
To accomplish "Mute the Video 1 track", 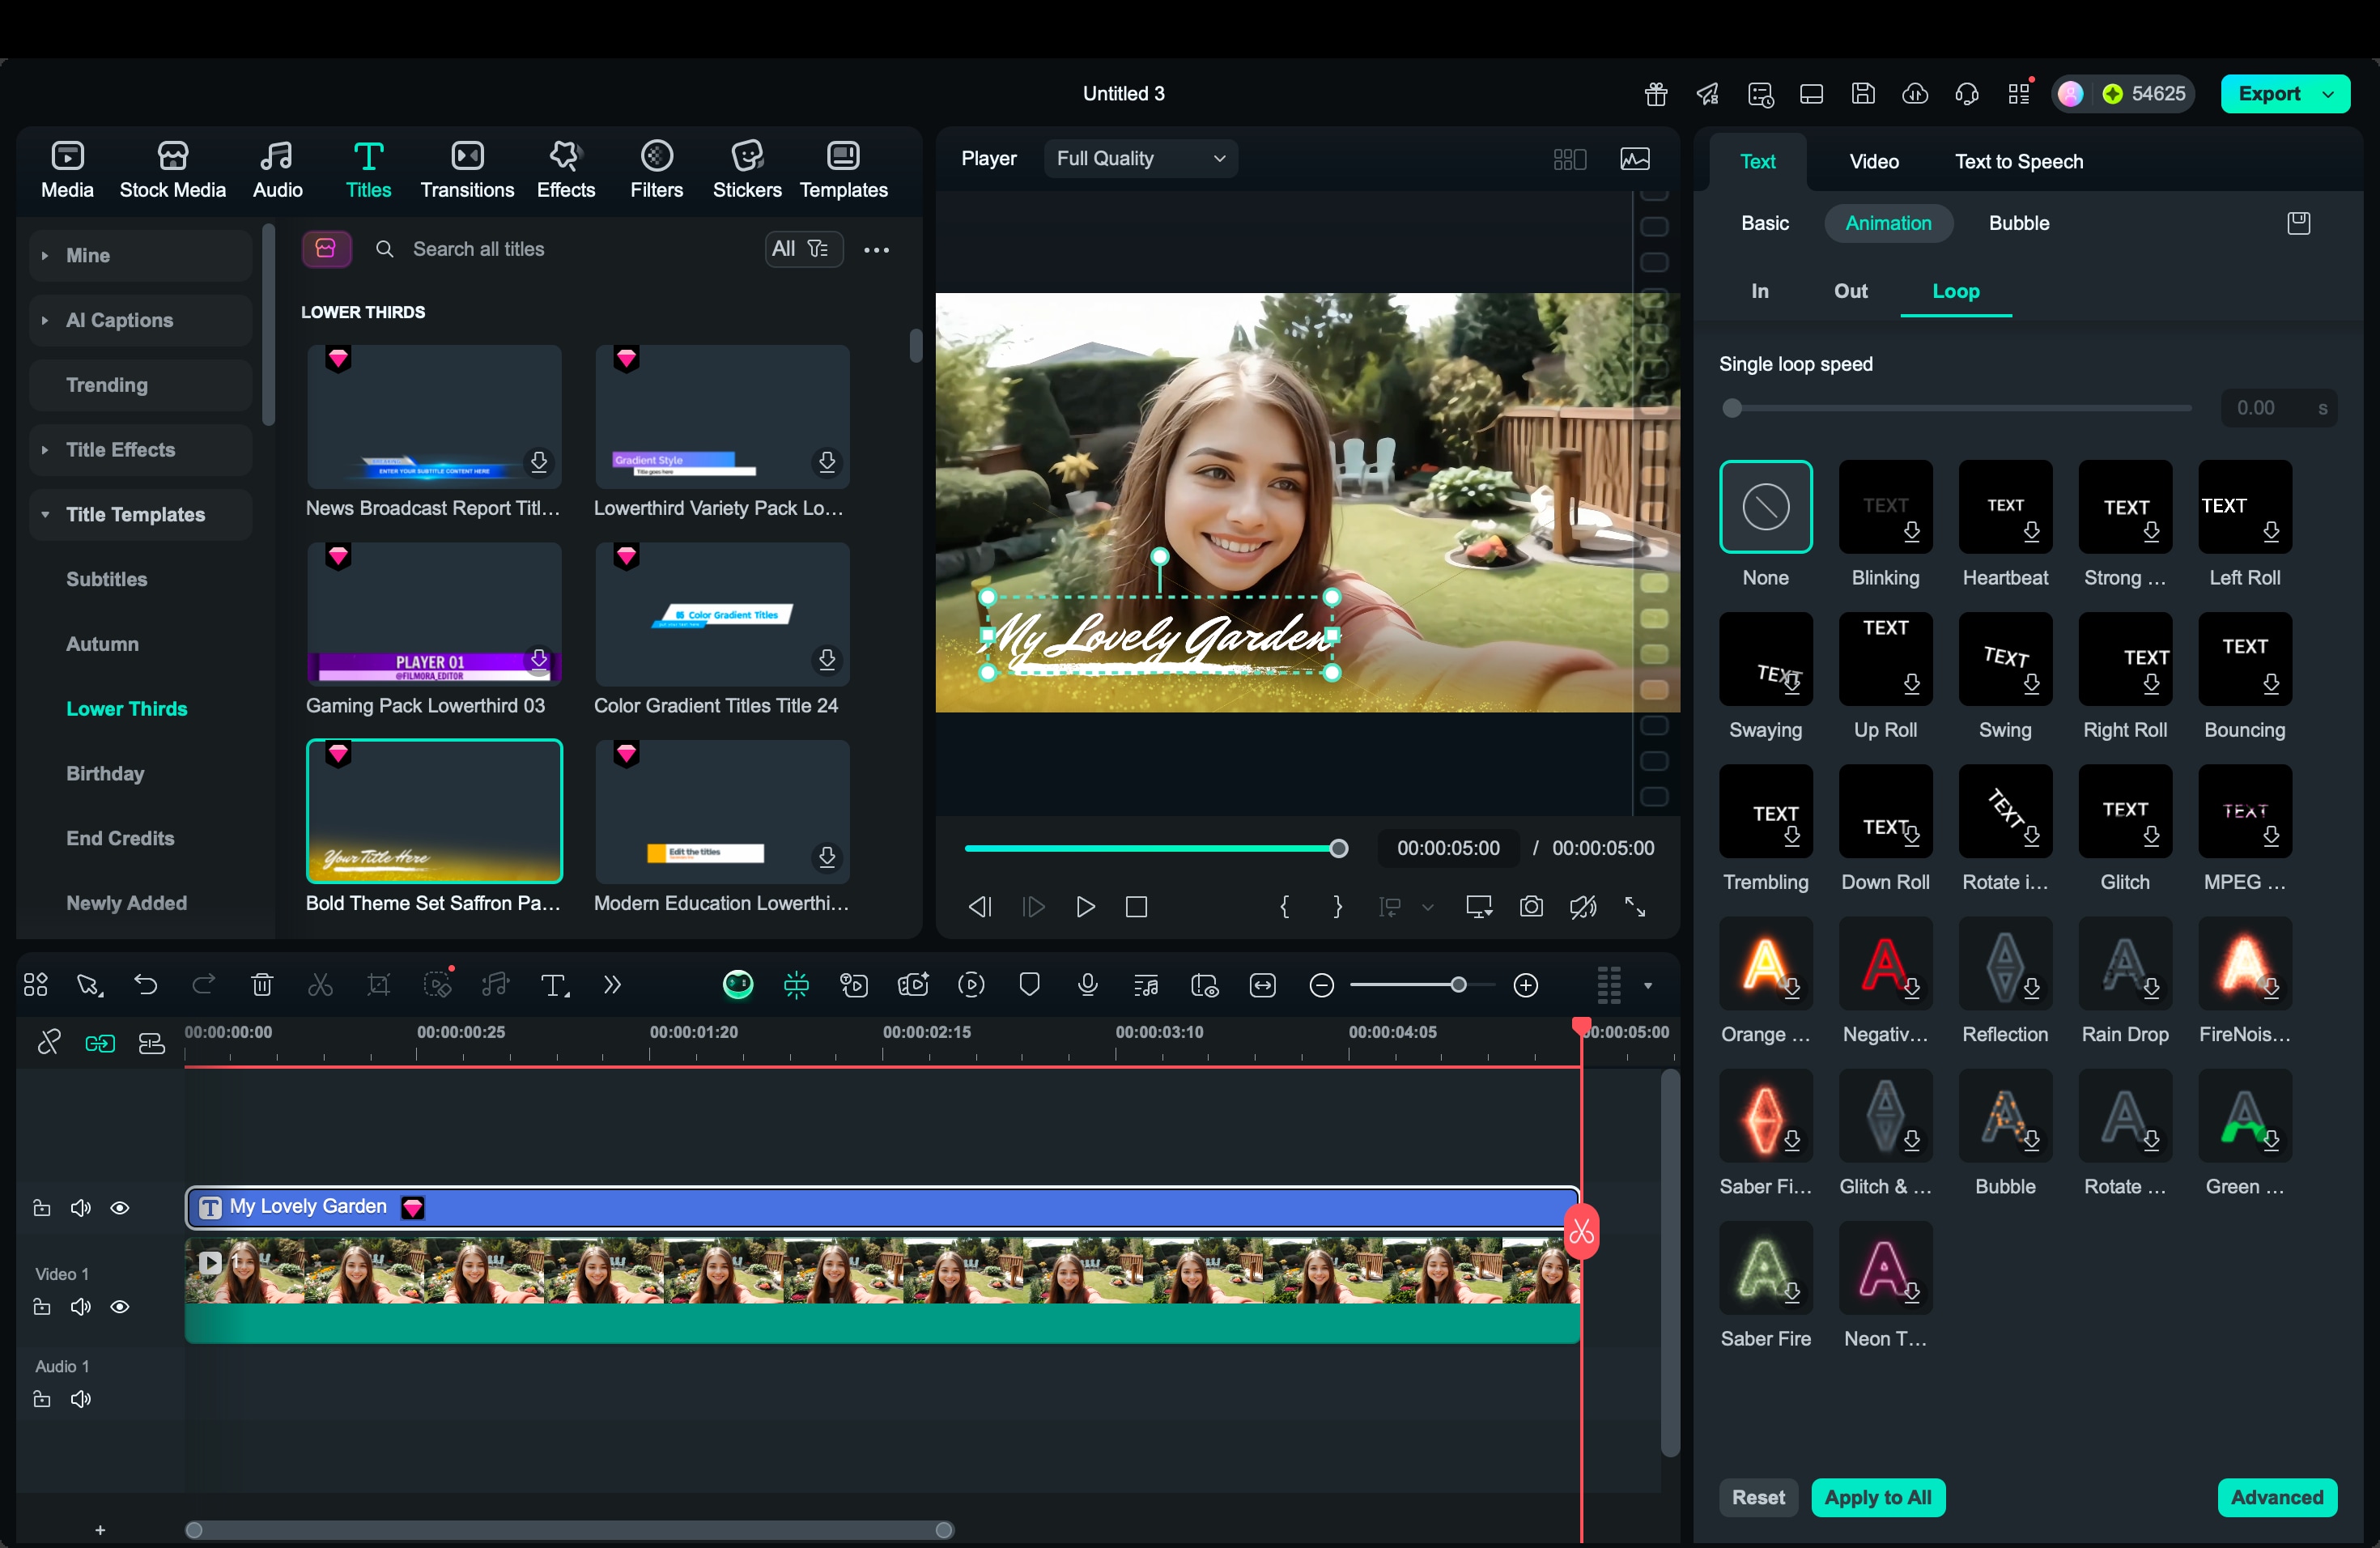I will 81,1307.
